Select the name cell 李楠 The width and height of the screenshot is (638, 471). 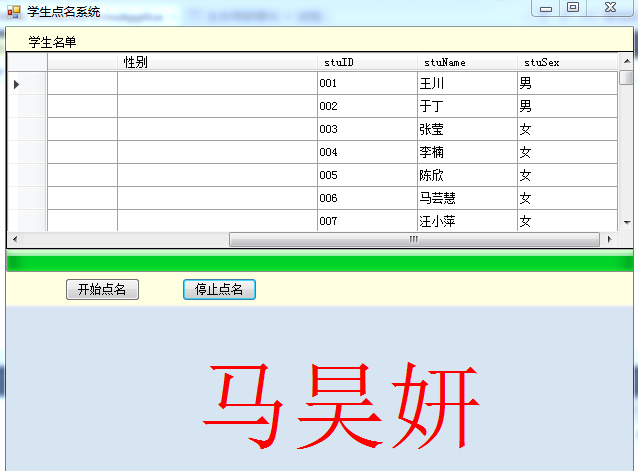[468, 152]
